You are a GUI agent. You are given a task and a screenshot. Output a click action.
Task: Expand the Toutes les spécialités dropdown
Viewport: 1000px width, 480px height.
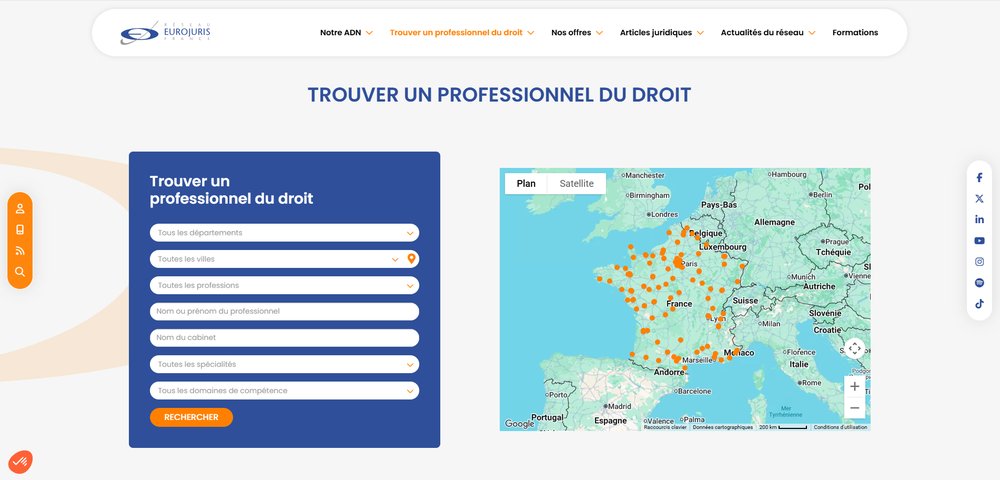point(284,365)
